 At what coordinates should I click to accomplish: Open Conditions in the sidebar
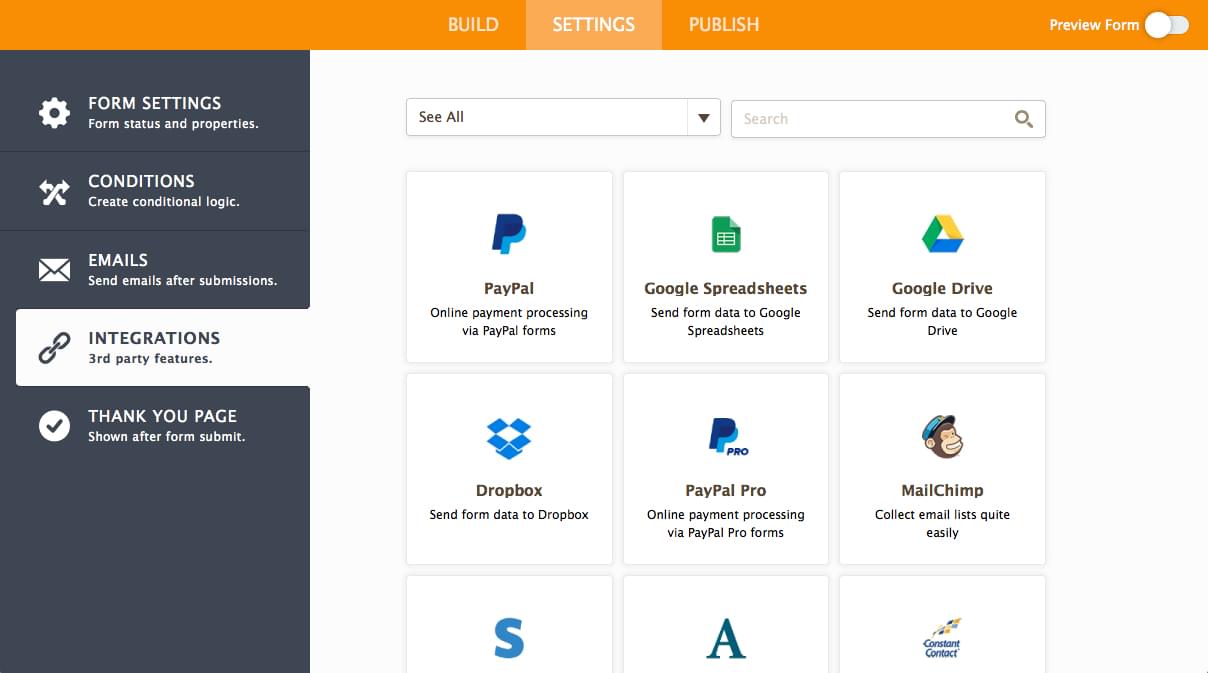point(155,191)
